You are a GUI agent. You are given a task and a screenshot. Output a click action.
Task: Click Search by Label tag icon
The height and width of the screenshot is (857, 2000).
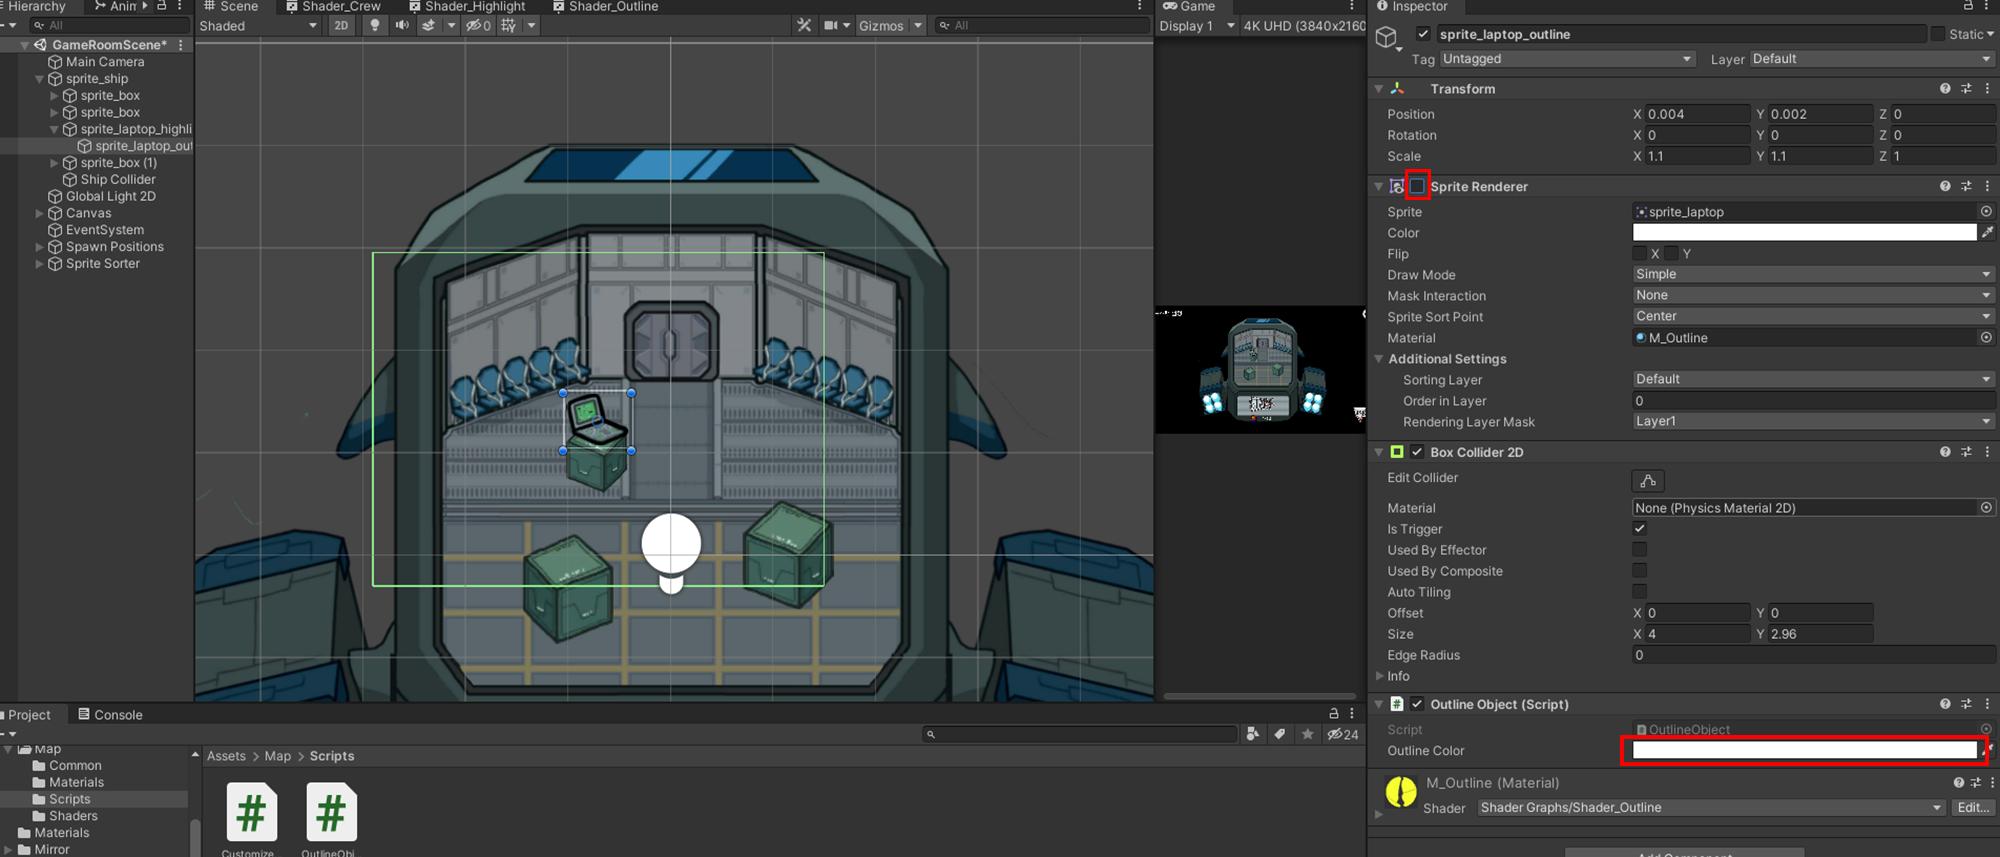[x=1280, y=735]
